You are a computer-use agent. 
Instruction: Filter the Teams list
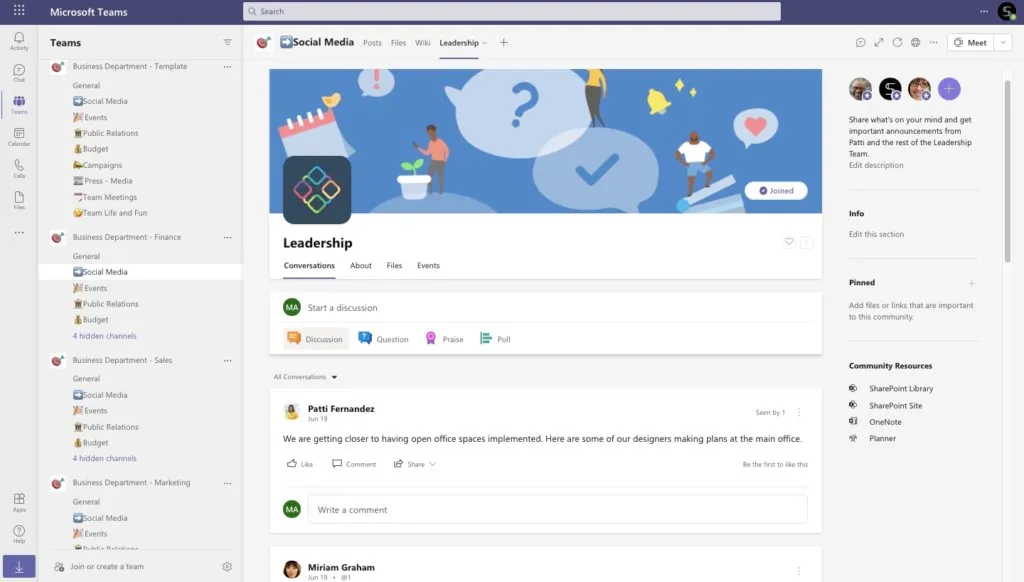[227, 42]
